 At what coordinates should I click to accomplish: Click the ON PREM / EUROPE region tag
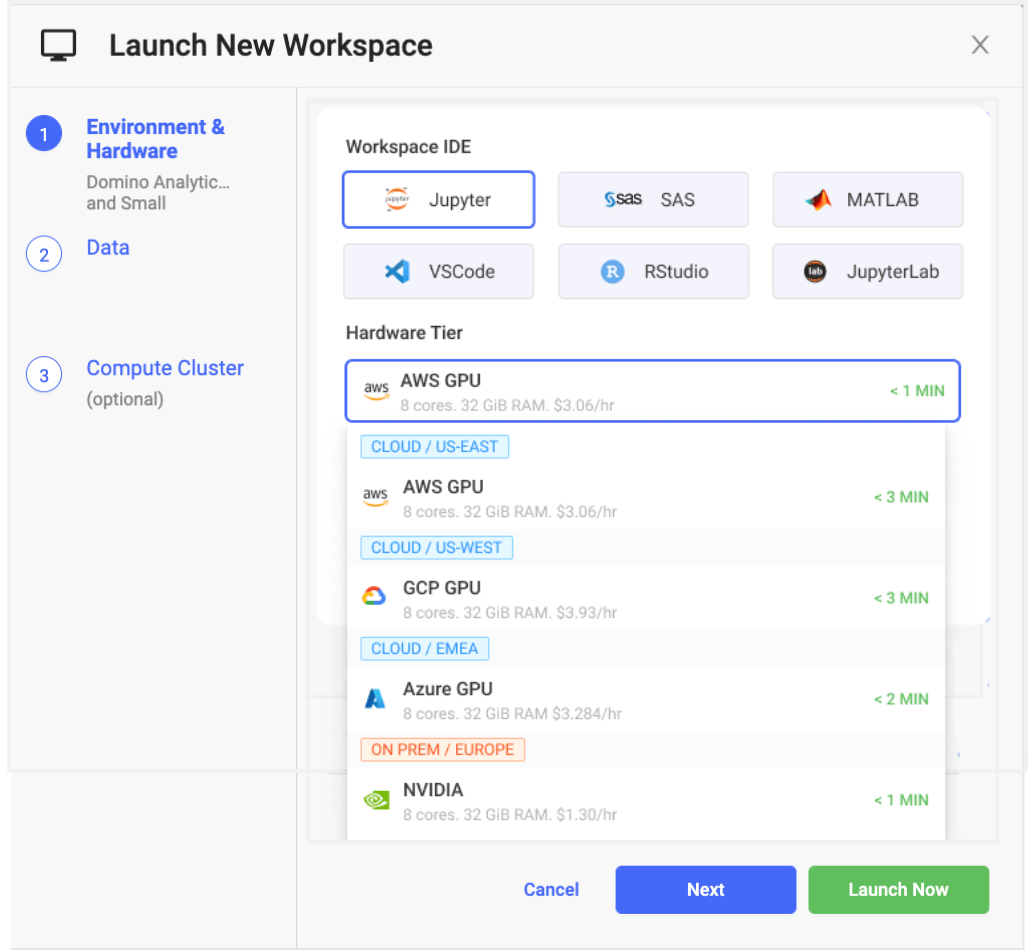tap(442, 749)
